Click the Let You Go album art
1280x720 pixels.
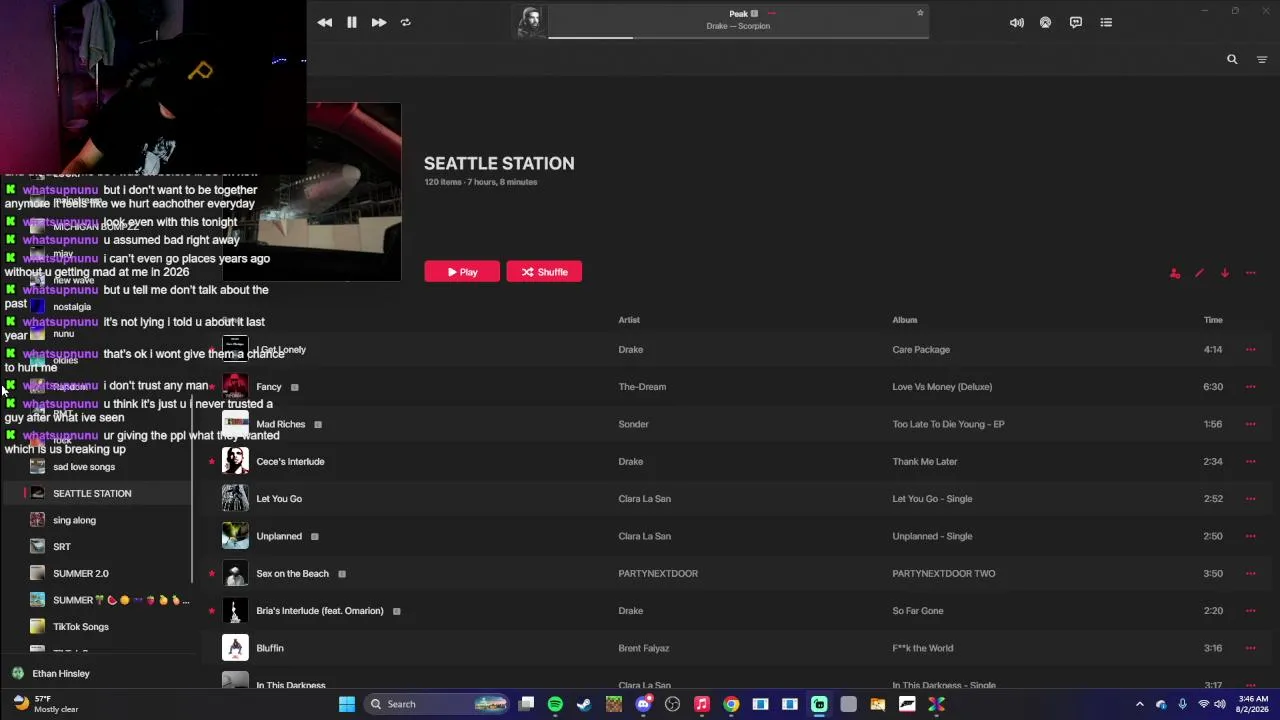pyautogui.click(x=235, y=498)
